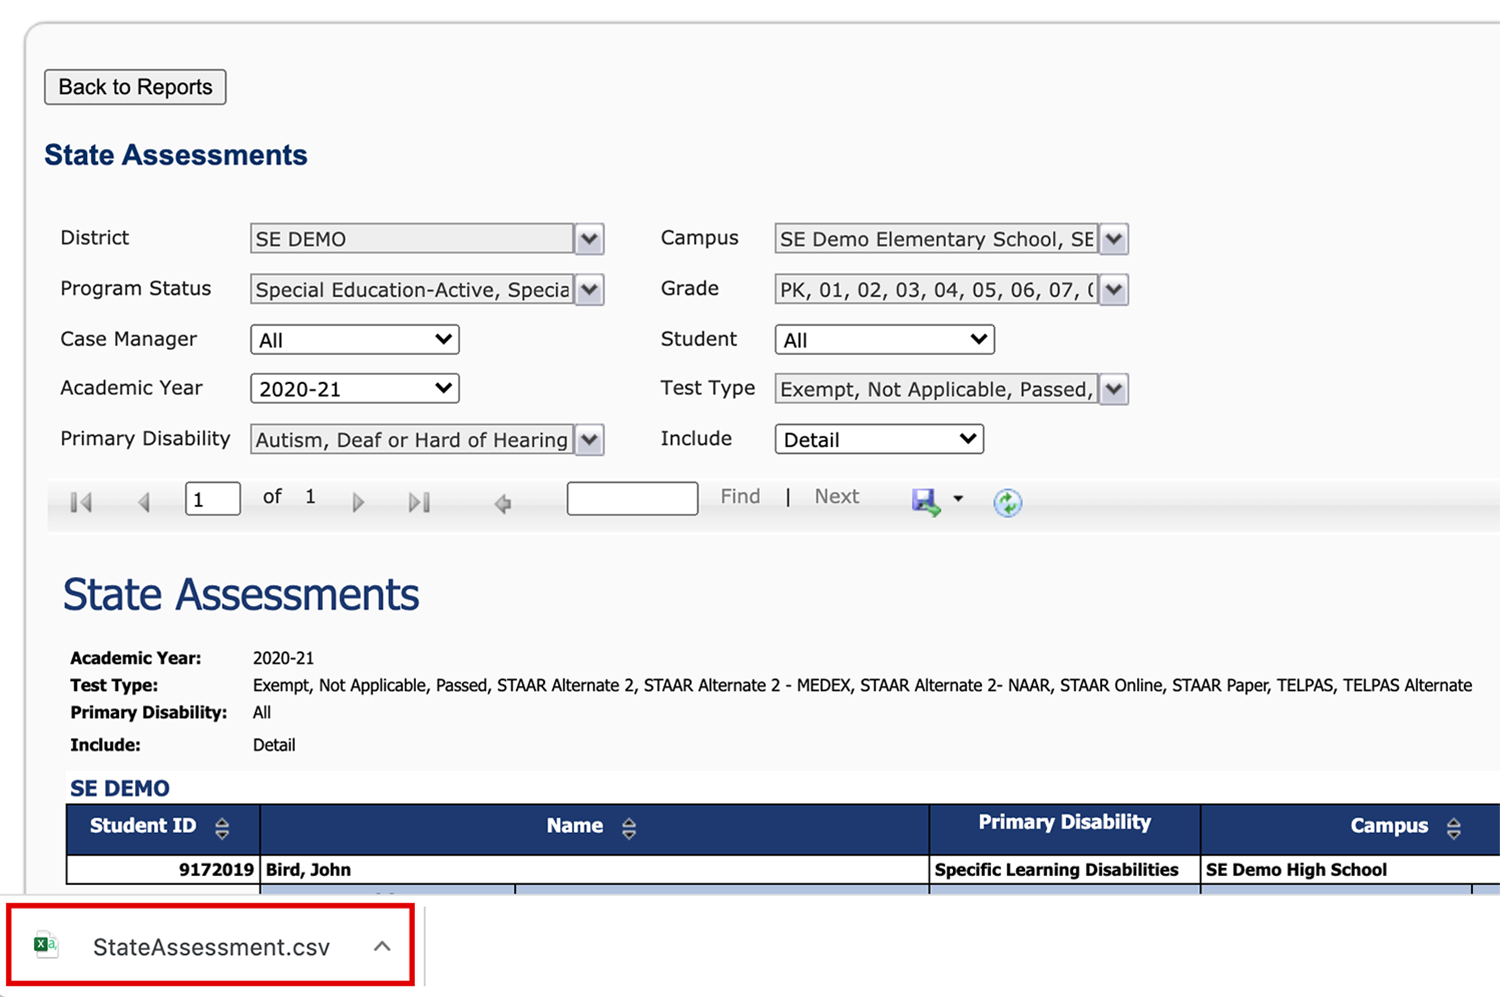Click back to parent report arrow
This screenshot has height=997, width=1500.
pyautogui.click(x=503, y=503)
